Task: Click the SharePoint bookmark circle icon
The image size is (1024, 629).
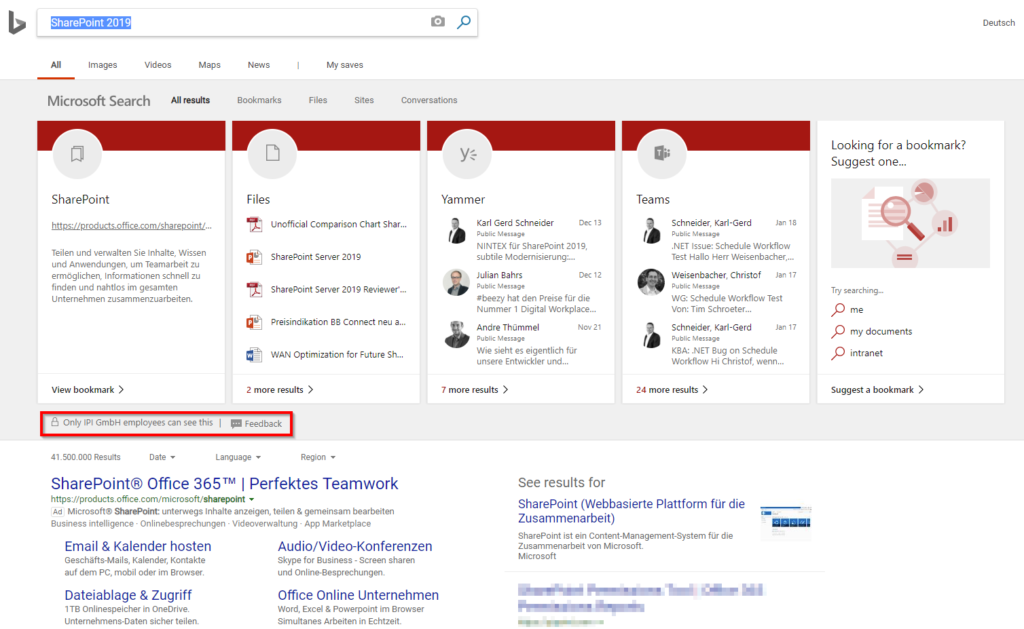Action: 77,153
